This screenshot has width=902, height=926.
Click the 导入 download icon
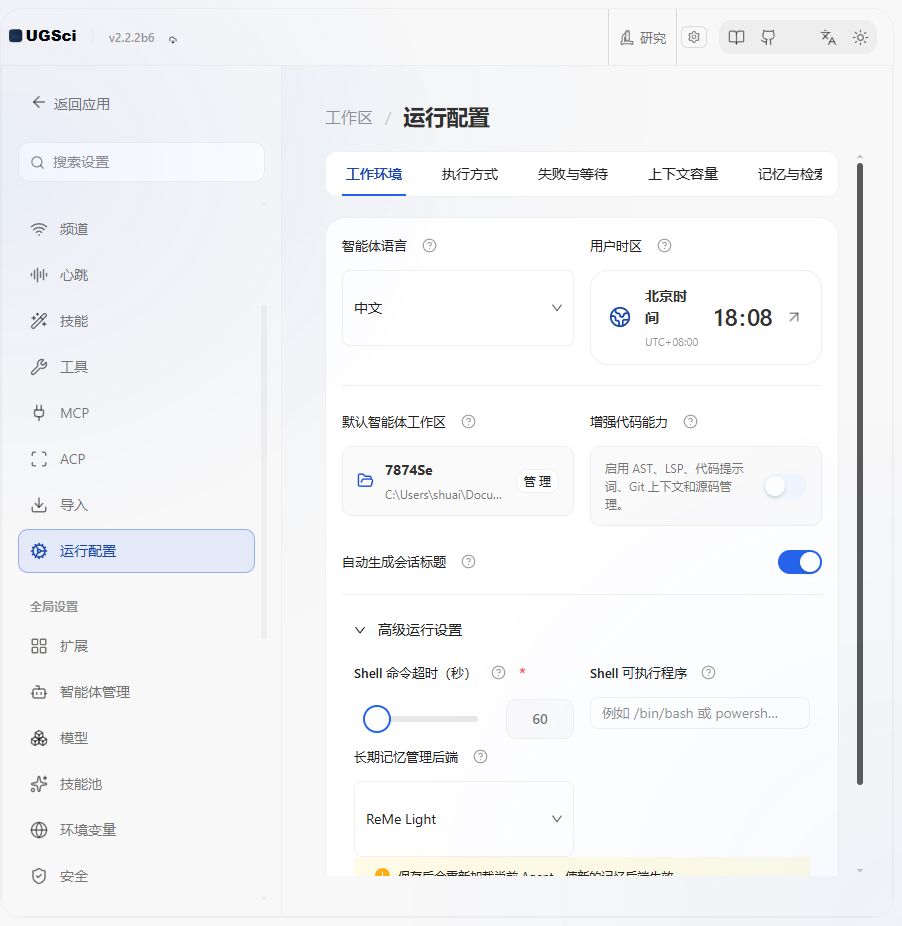pos(39,505)
